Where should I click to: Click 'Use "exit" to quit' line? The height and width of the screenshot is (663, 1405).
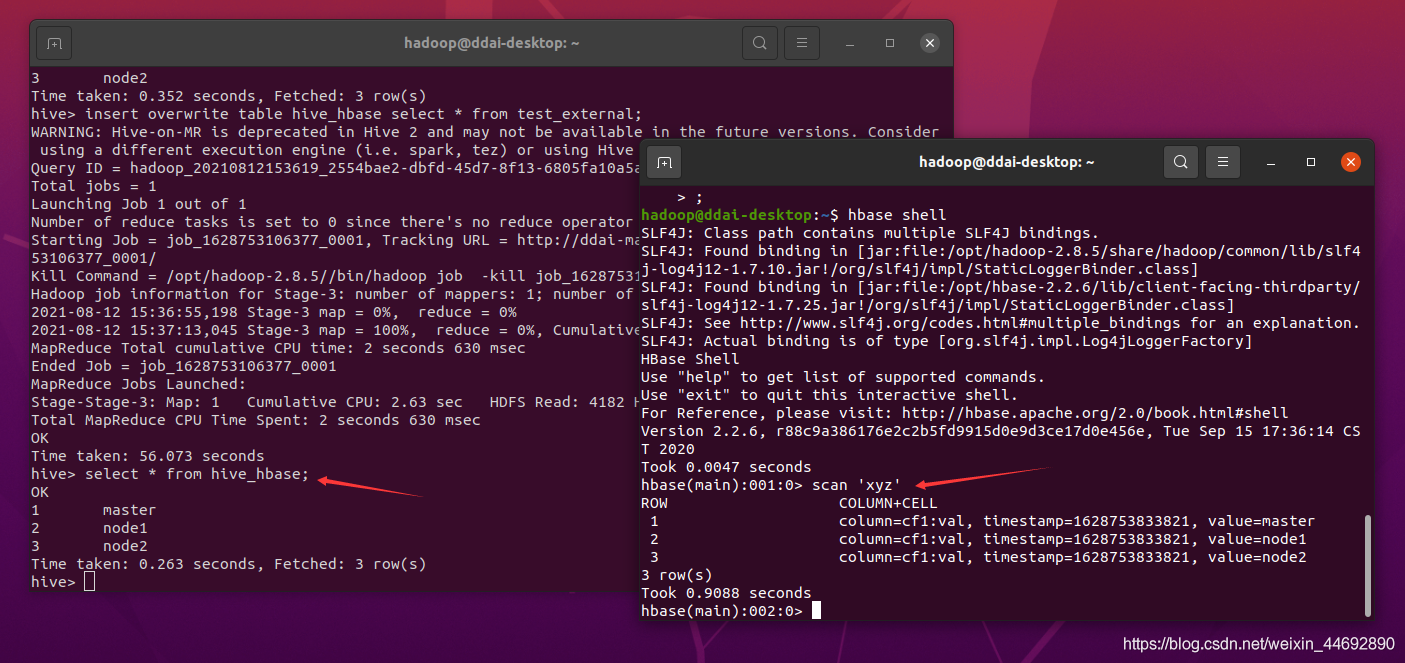(x=829, y=395)
